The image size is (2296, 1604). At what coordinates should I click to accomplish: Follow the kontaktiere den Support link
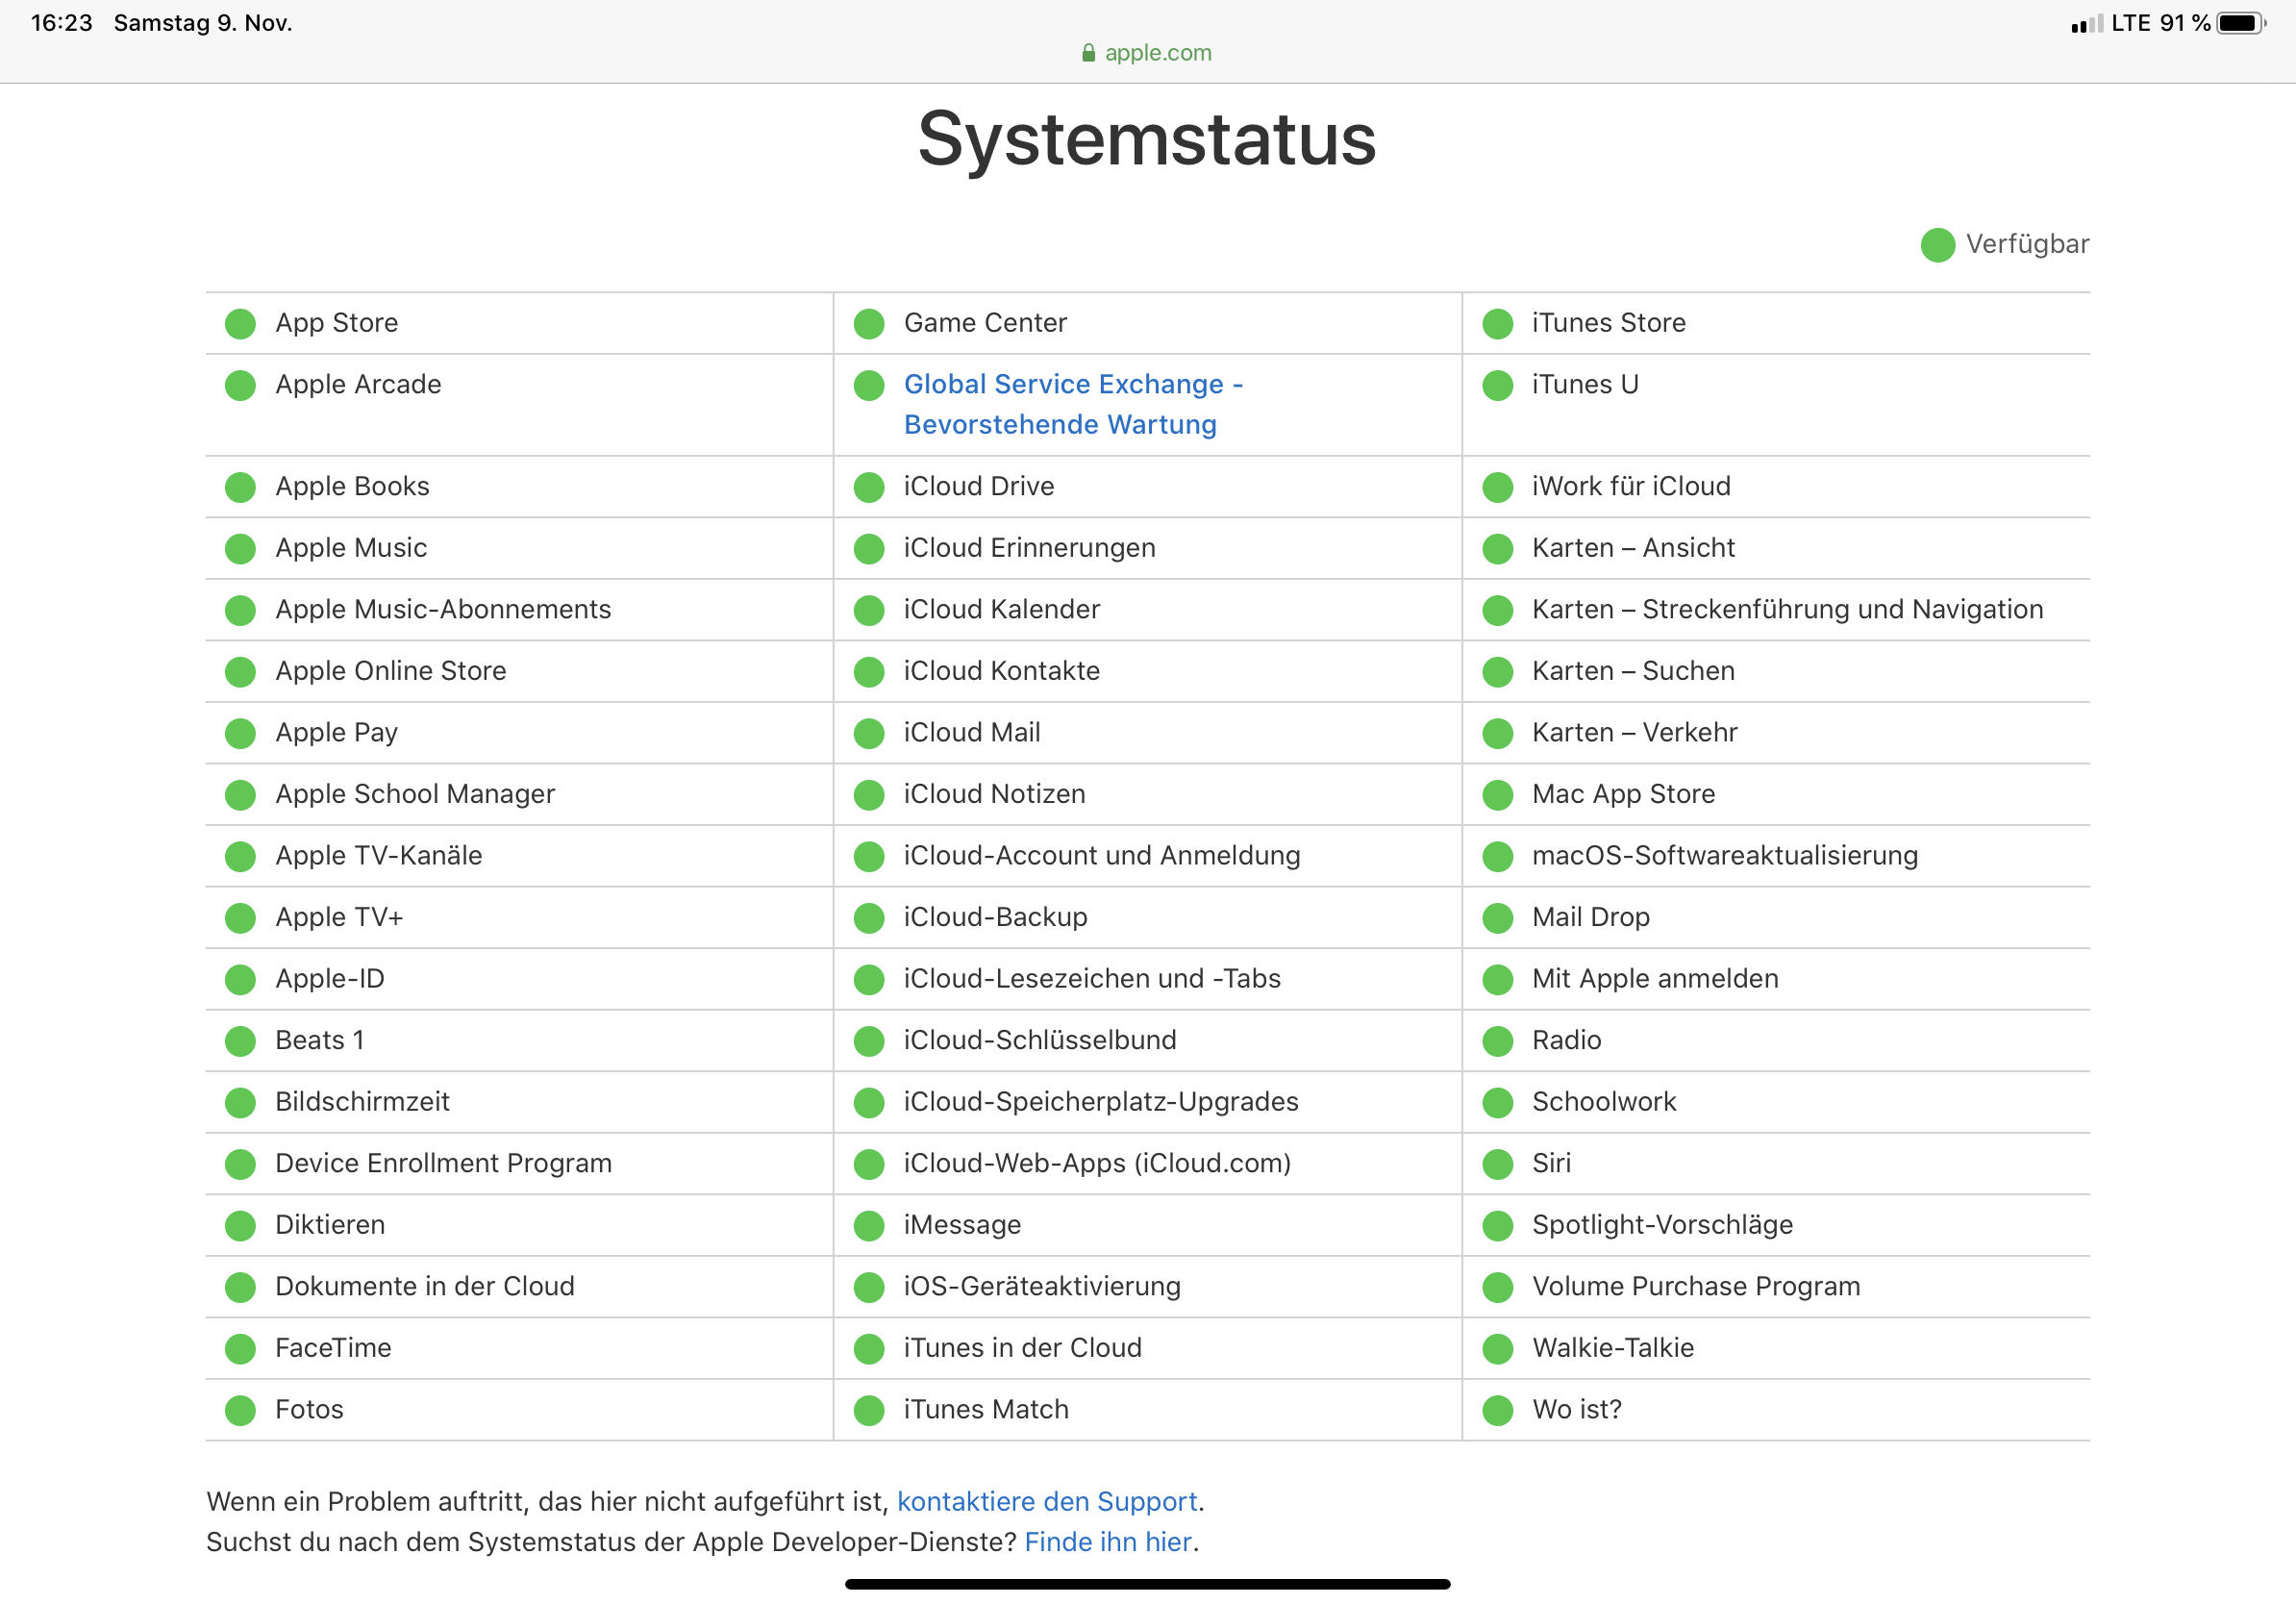click(1046, 1501)
